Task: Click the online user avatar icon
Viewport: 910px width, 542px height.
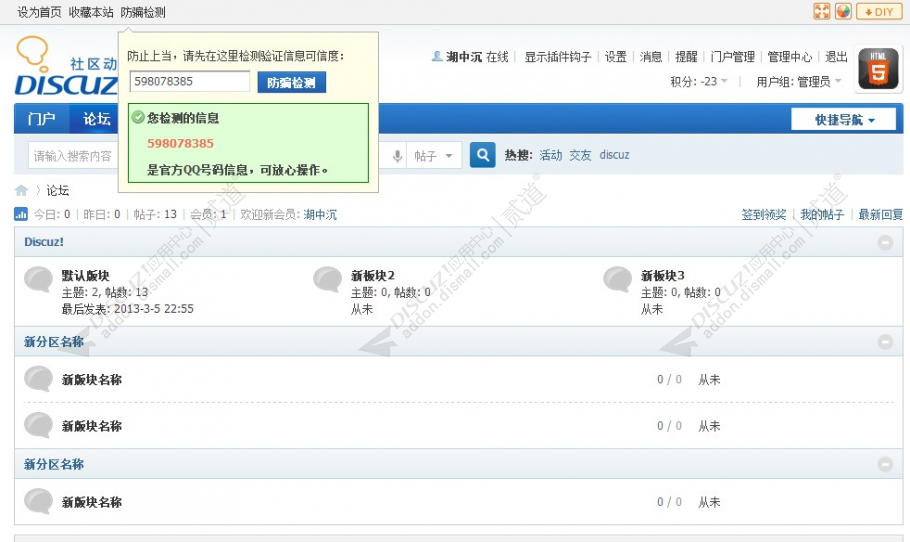Action: click(x=437, y=56)
